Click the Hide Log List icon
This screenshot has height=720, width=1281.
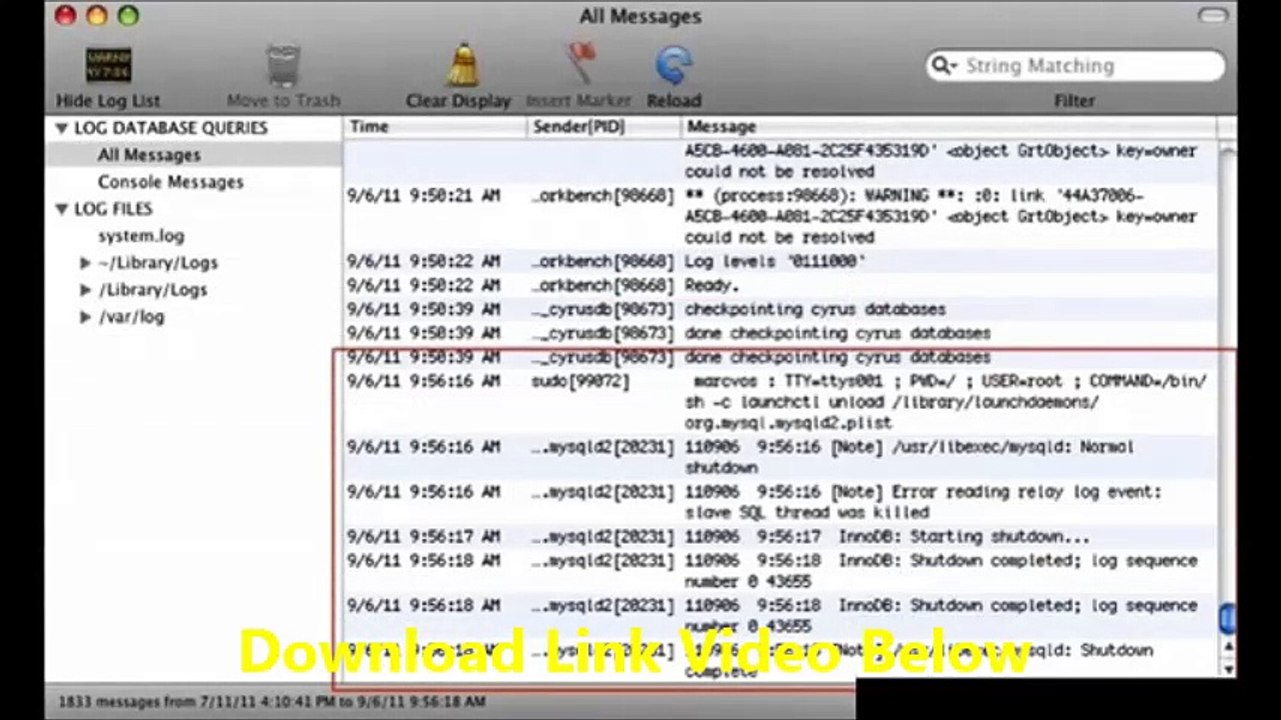tap(108, 66)
